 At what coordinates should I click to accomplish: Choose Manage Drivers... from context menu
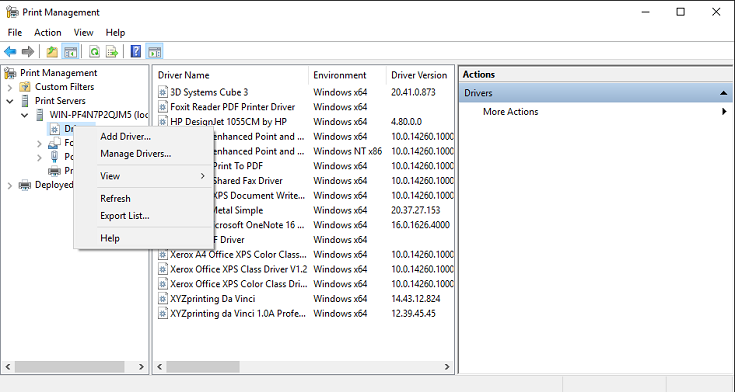point(135,154)
